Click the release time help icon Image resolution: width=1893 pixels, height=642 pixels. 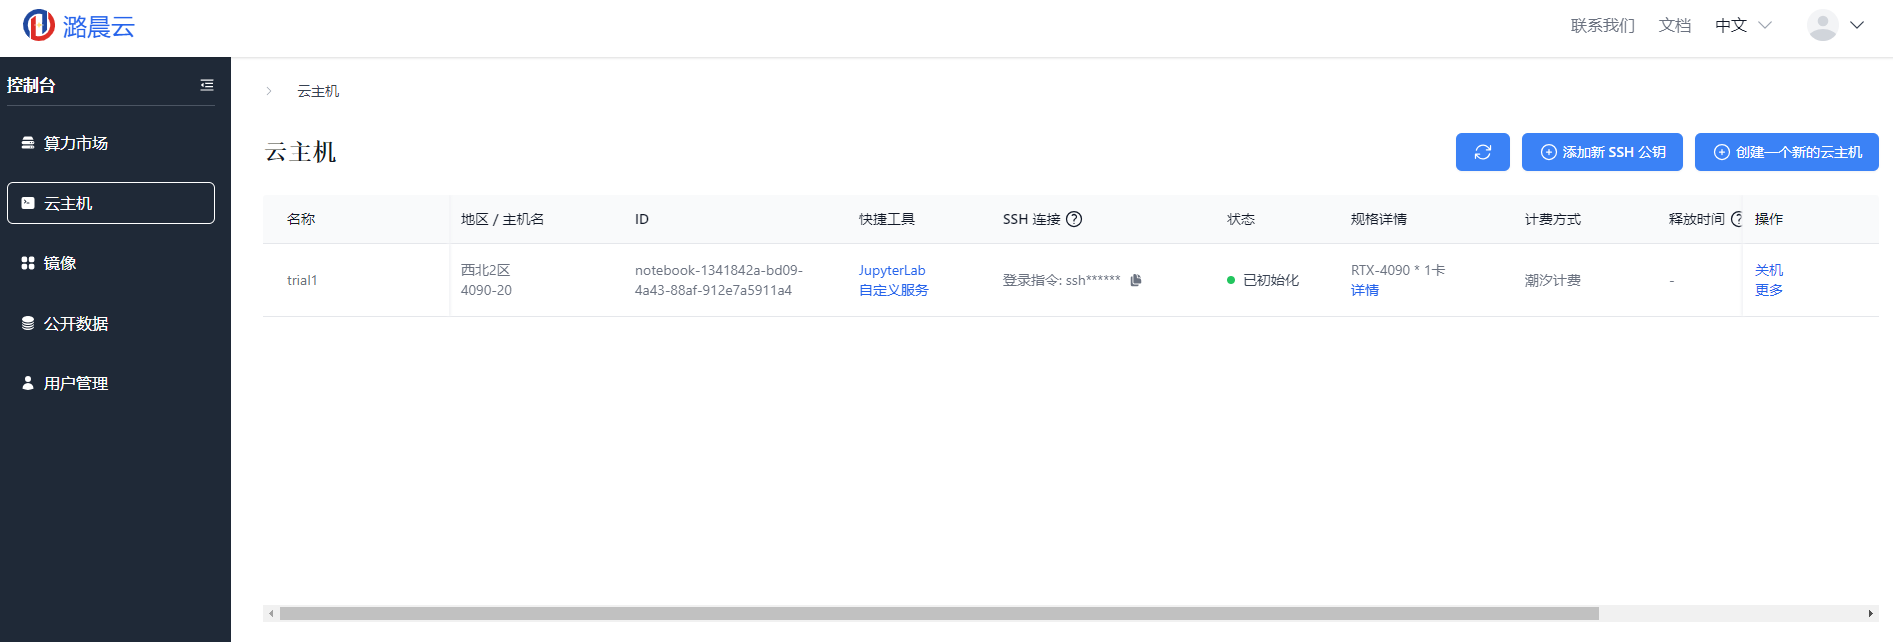pyautogui.click(x=1736, y=219)
